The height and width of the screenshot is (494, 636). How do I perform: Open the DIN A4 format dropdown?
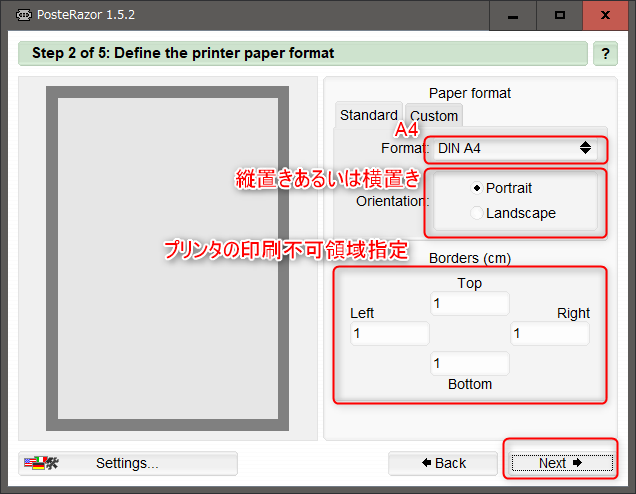515,148
